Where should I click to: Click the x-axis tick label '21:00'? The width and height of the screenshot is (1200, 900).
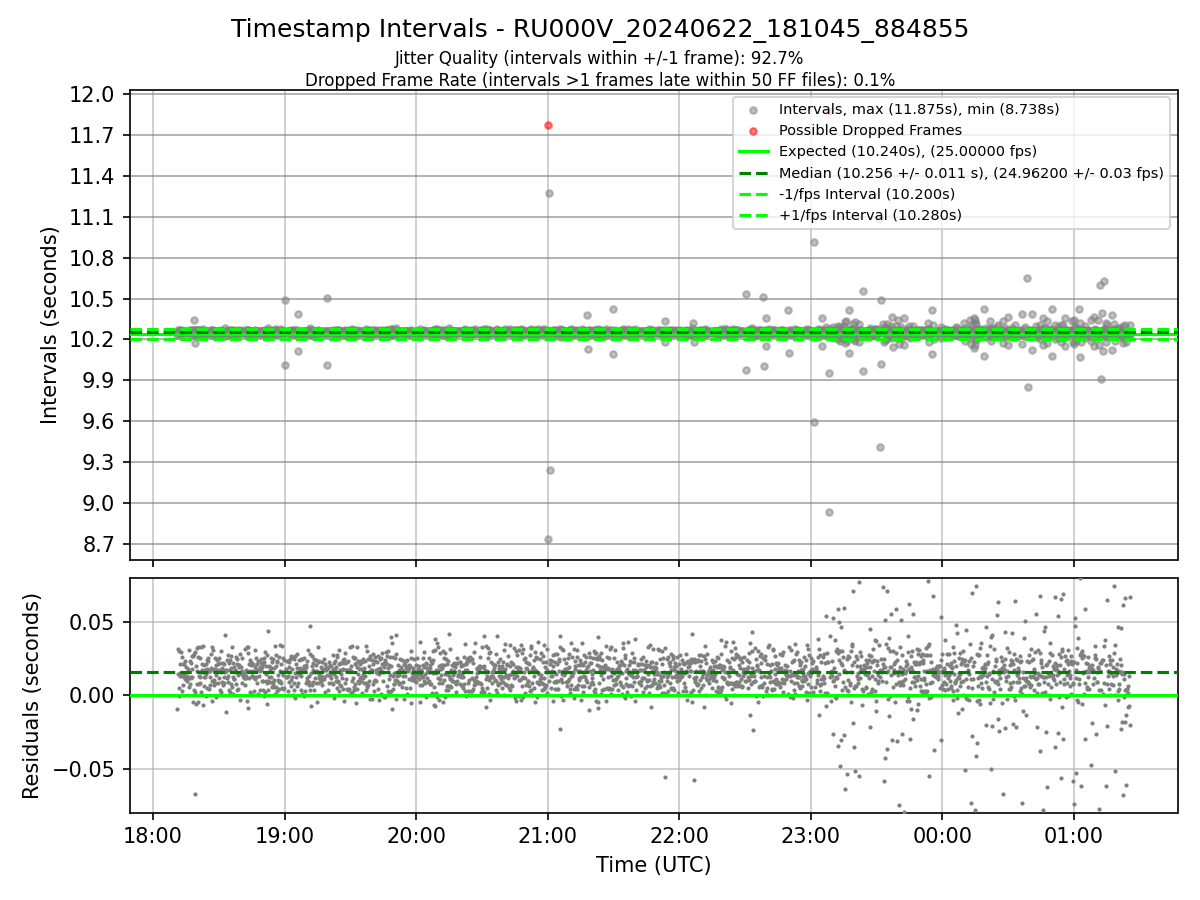(548, 834)
